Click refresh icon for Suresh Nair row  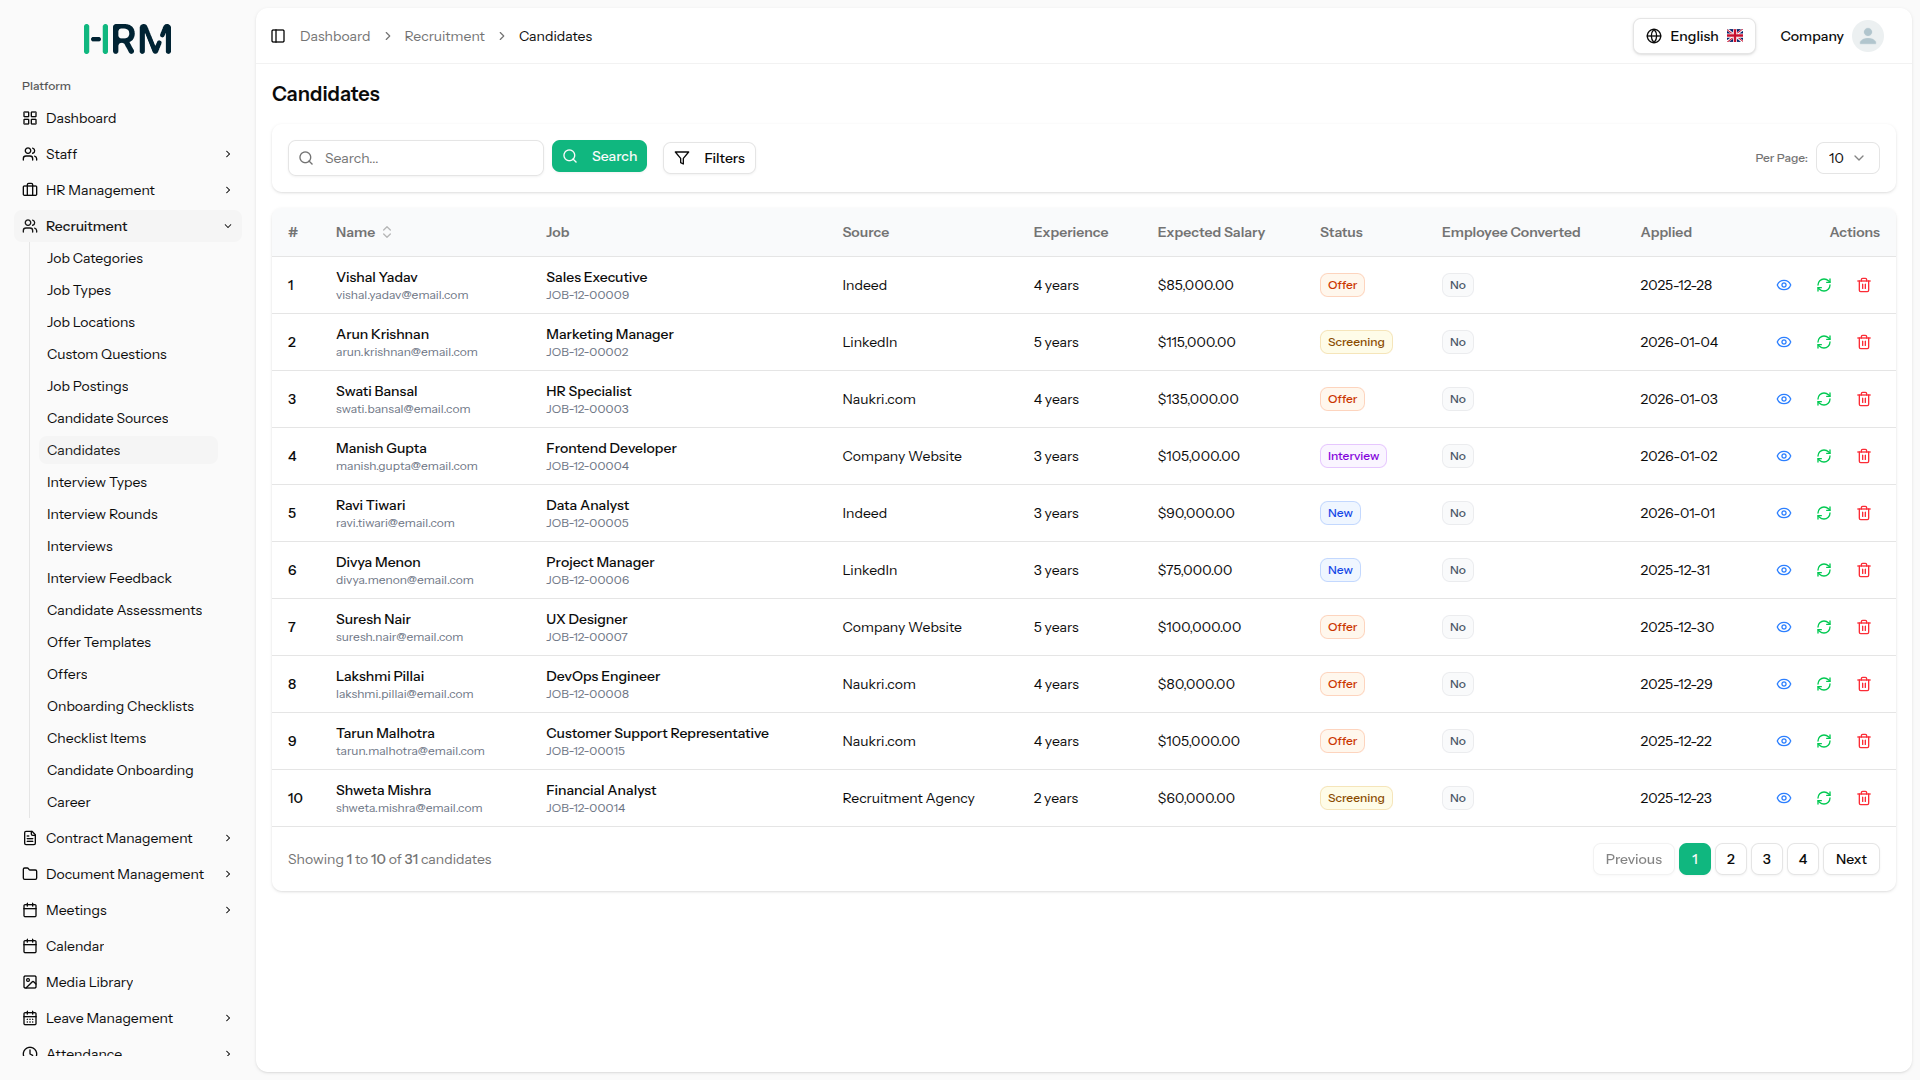click(x=1823, y=627)
